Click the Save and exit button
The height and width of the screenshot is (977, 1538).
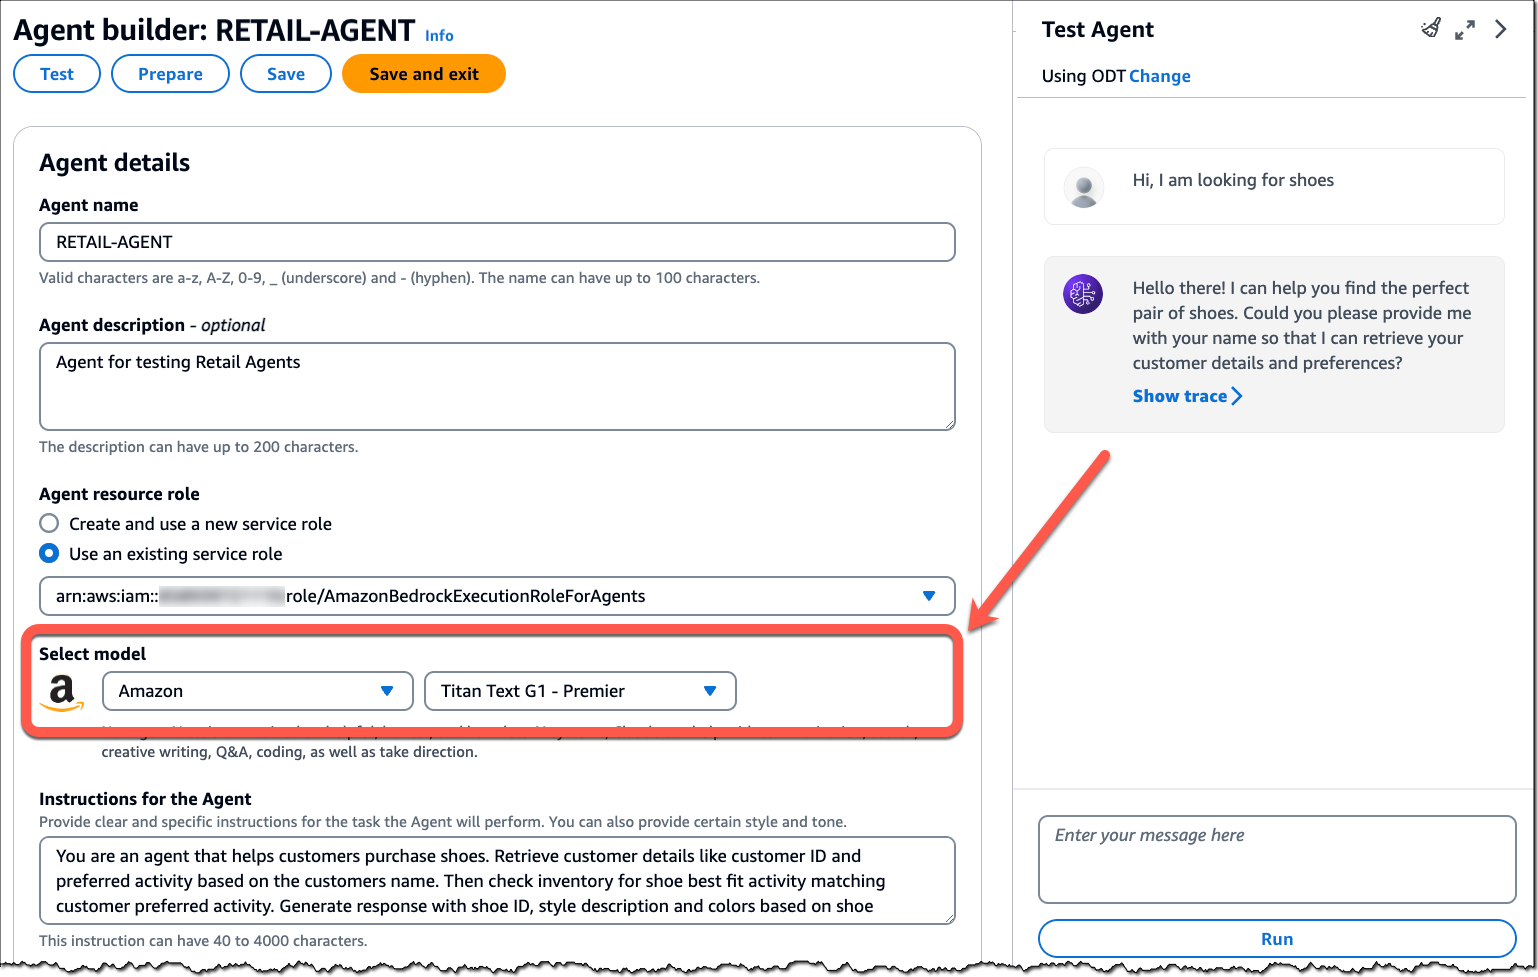click(x=424, y=74)
